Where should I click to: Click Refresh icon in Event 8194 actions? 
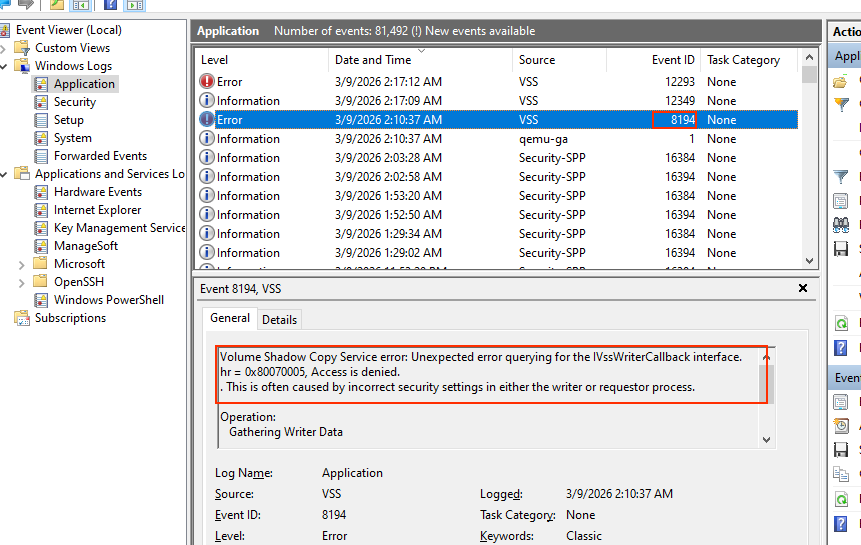point(841,499)
